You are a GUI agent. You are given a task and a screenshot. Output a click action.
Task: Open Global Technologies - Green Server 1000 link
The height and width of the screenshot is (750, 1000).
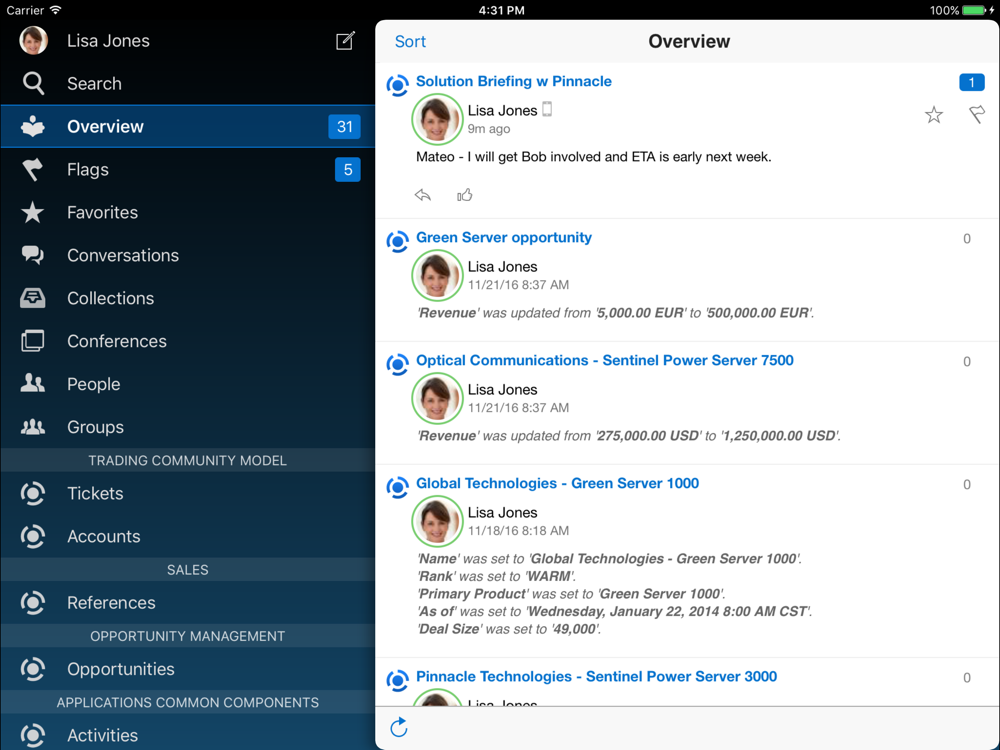tap(557, 483)
